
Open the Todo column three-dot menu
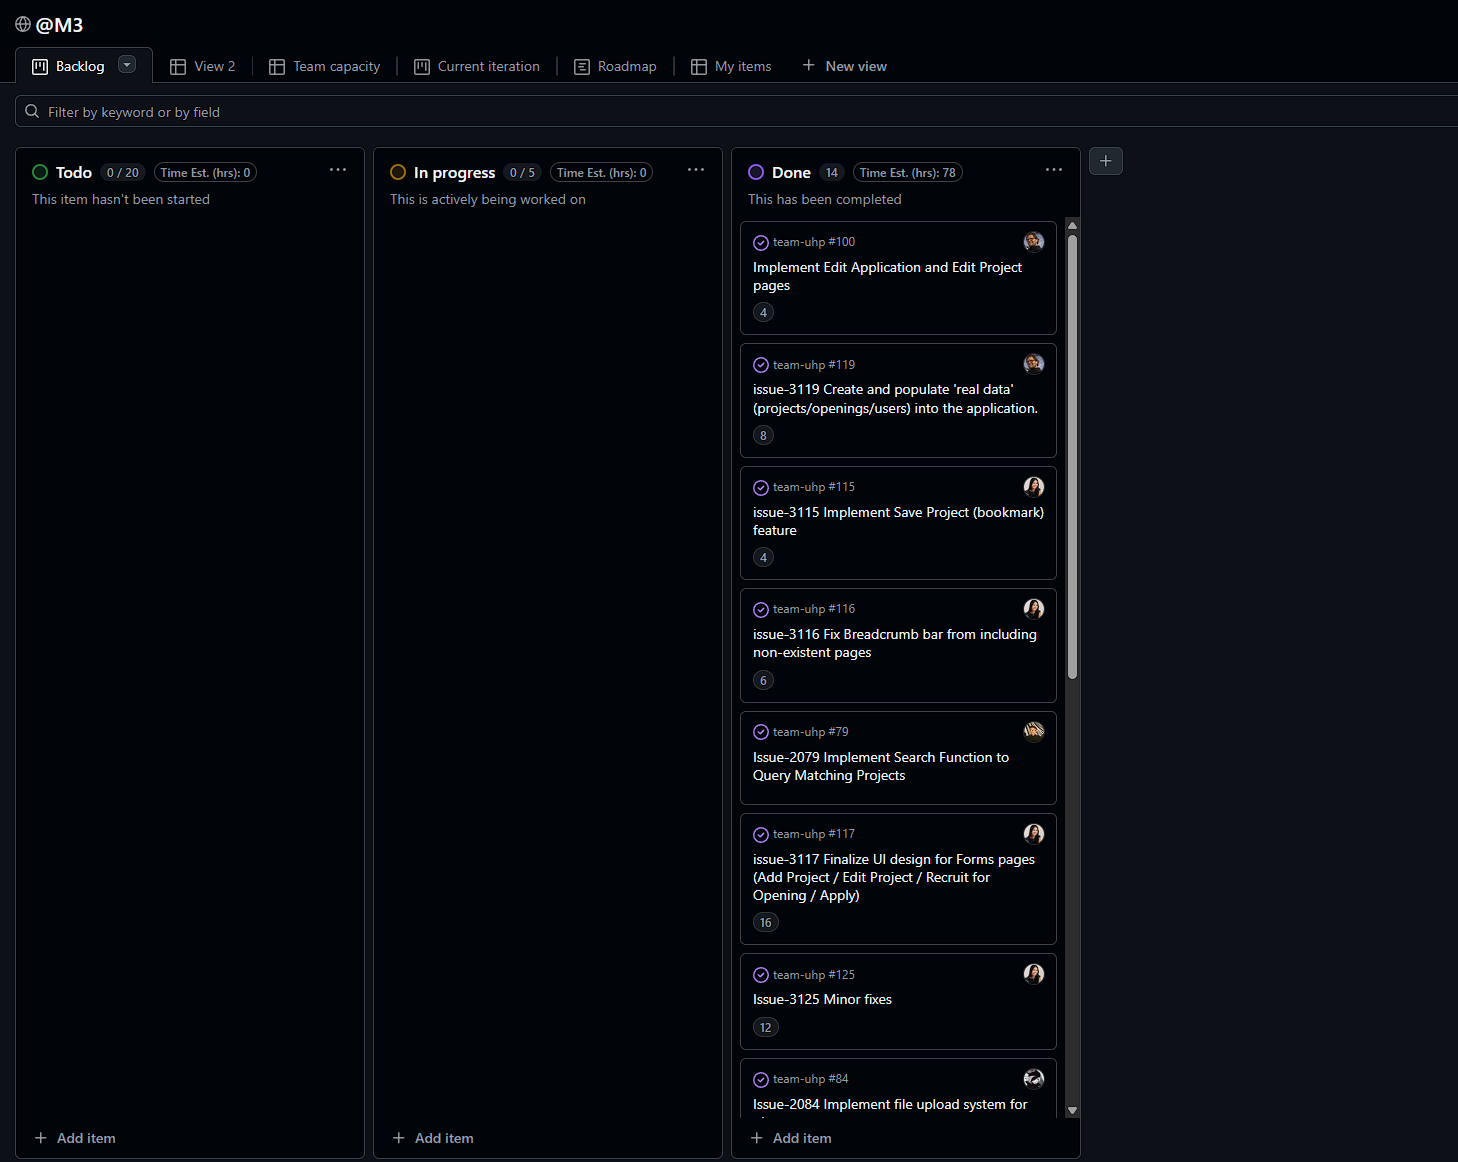tap(338, 170)
